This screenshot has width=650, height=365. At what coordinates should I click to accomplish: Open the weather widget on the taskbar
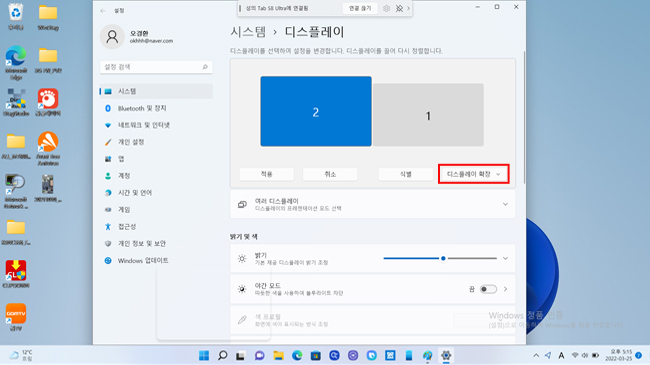tap(22, 355)
